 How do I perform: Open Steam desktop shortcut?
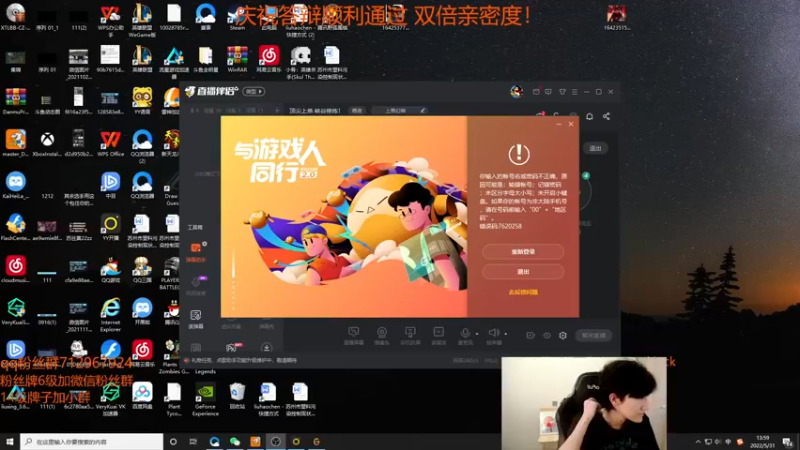237,17
